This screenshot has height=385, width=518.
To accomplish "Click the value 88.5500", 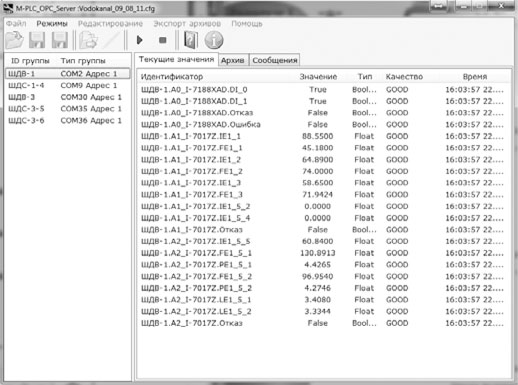I will coord(318,136).
